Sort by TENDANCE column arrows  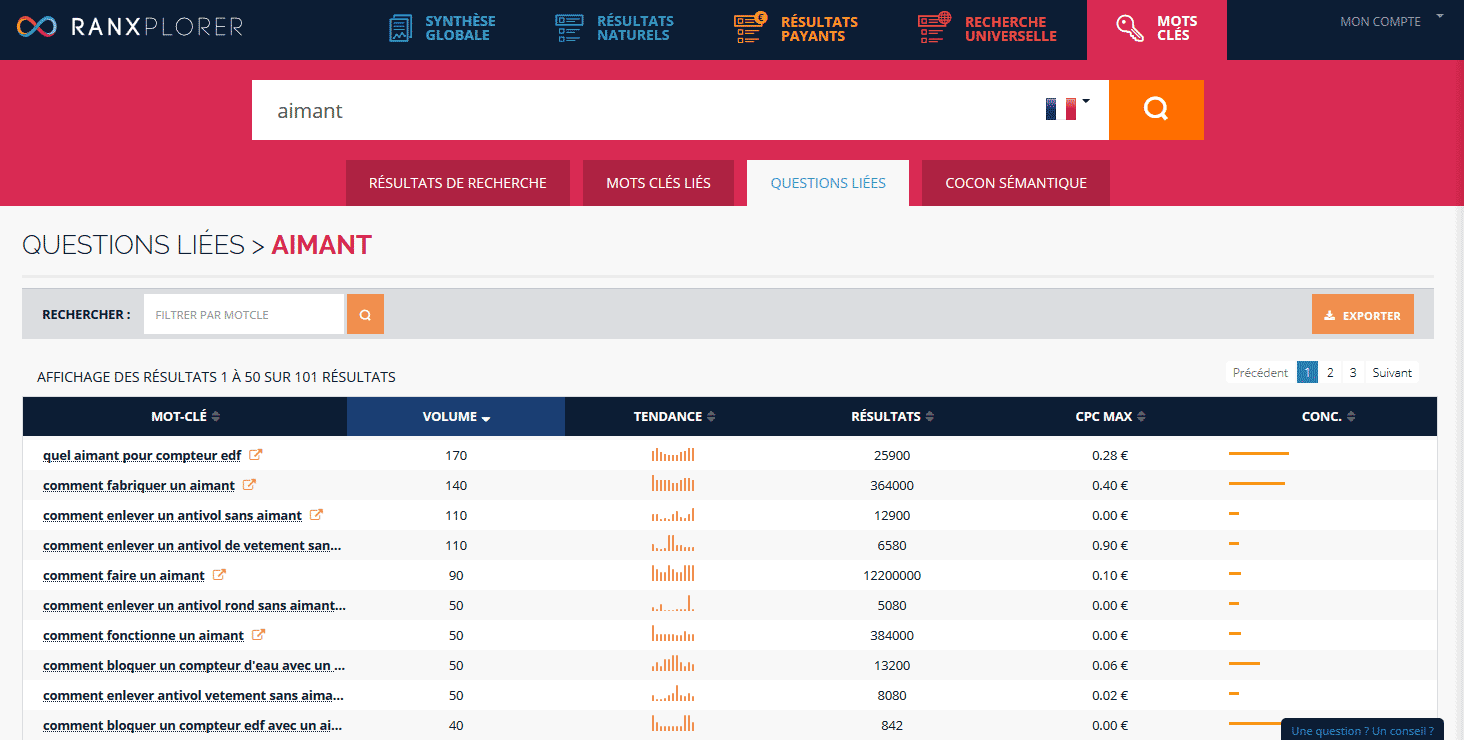[711, 417]
